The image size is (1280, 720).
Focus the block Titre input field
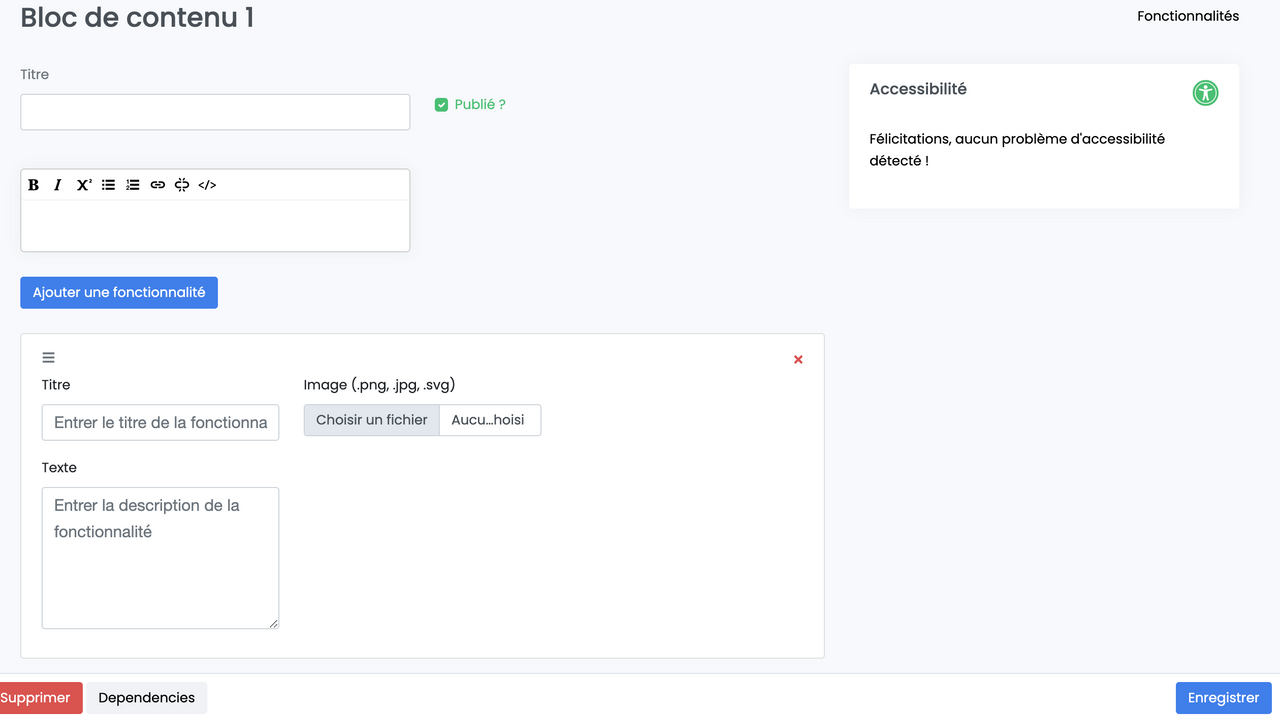click(x=215, y=112)
